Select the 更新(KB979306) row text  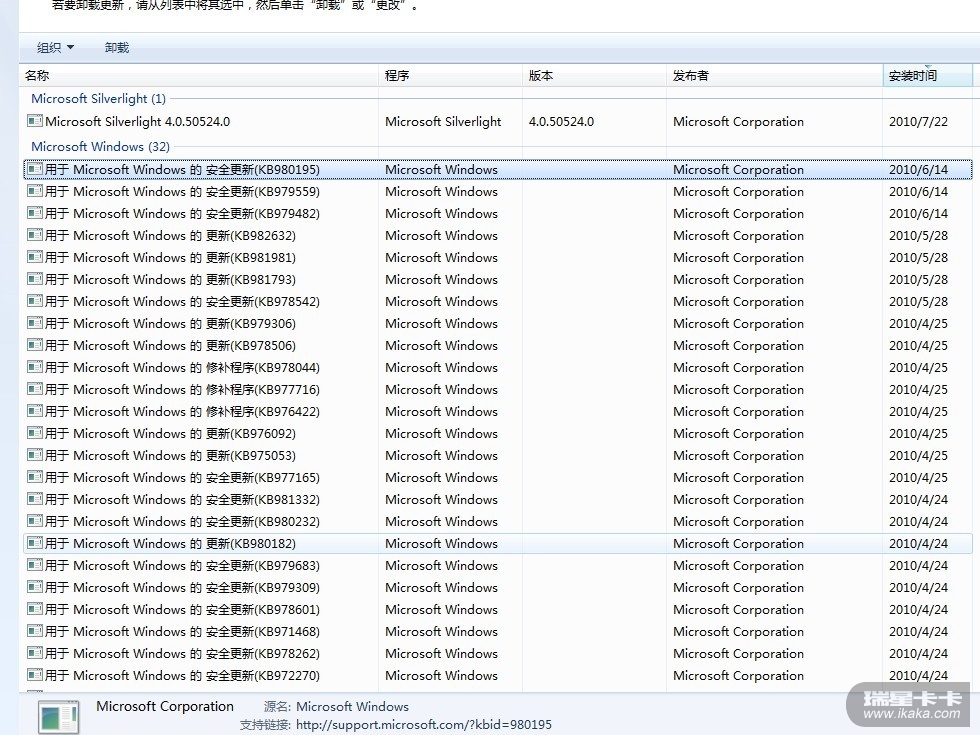[171, 324]
